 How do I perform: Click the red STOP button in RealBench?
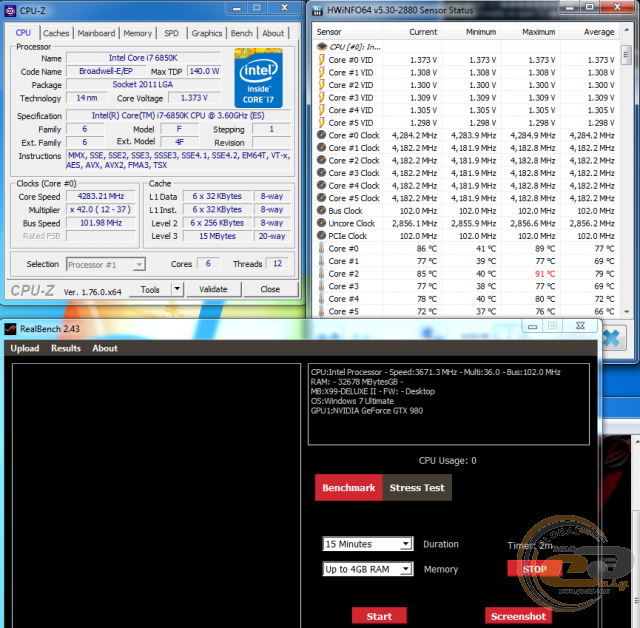[x=534, y=569]
